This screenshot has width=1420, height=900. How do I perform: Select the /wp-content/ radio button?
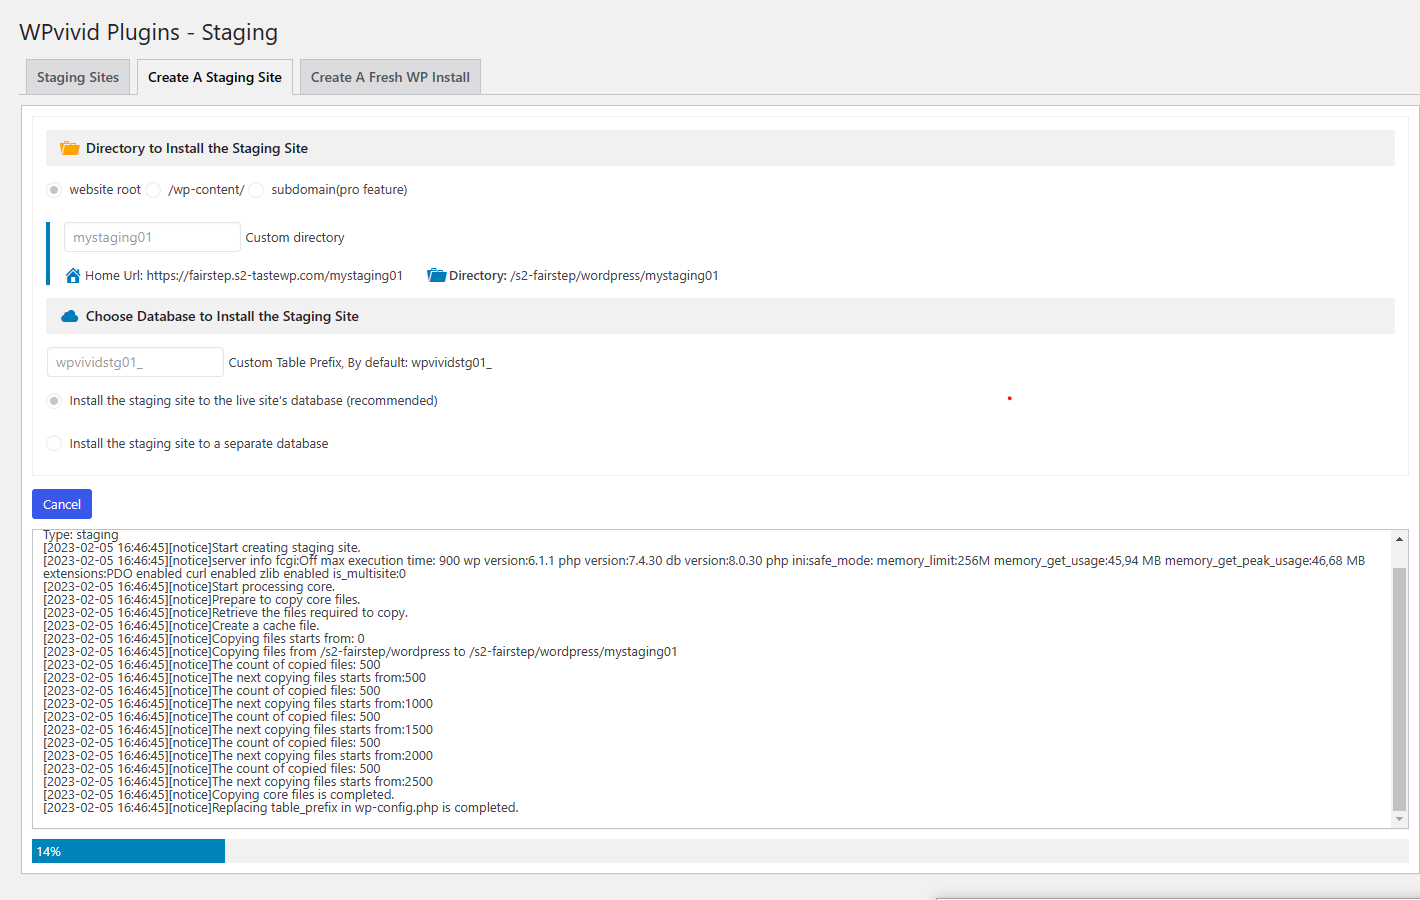pyautogui.click(x=153, y=190)
